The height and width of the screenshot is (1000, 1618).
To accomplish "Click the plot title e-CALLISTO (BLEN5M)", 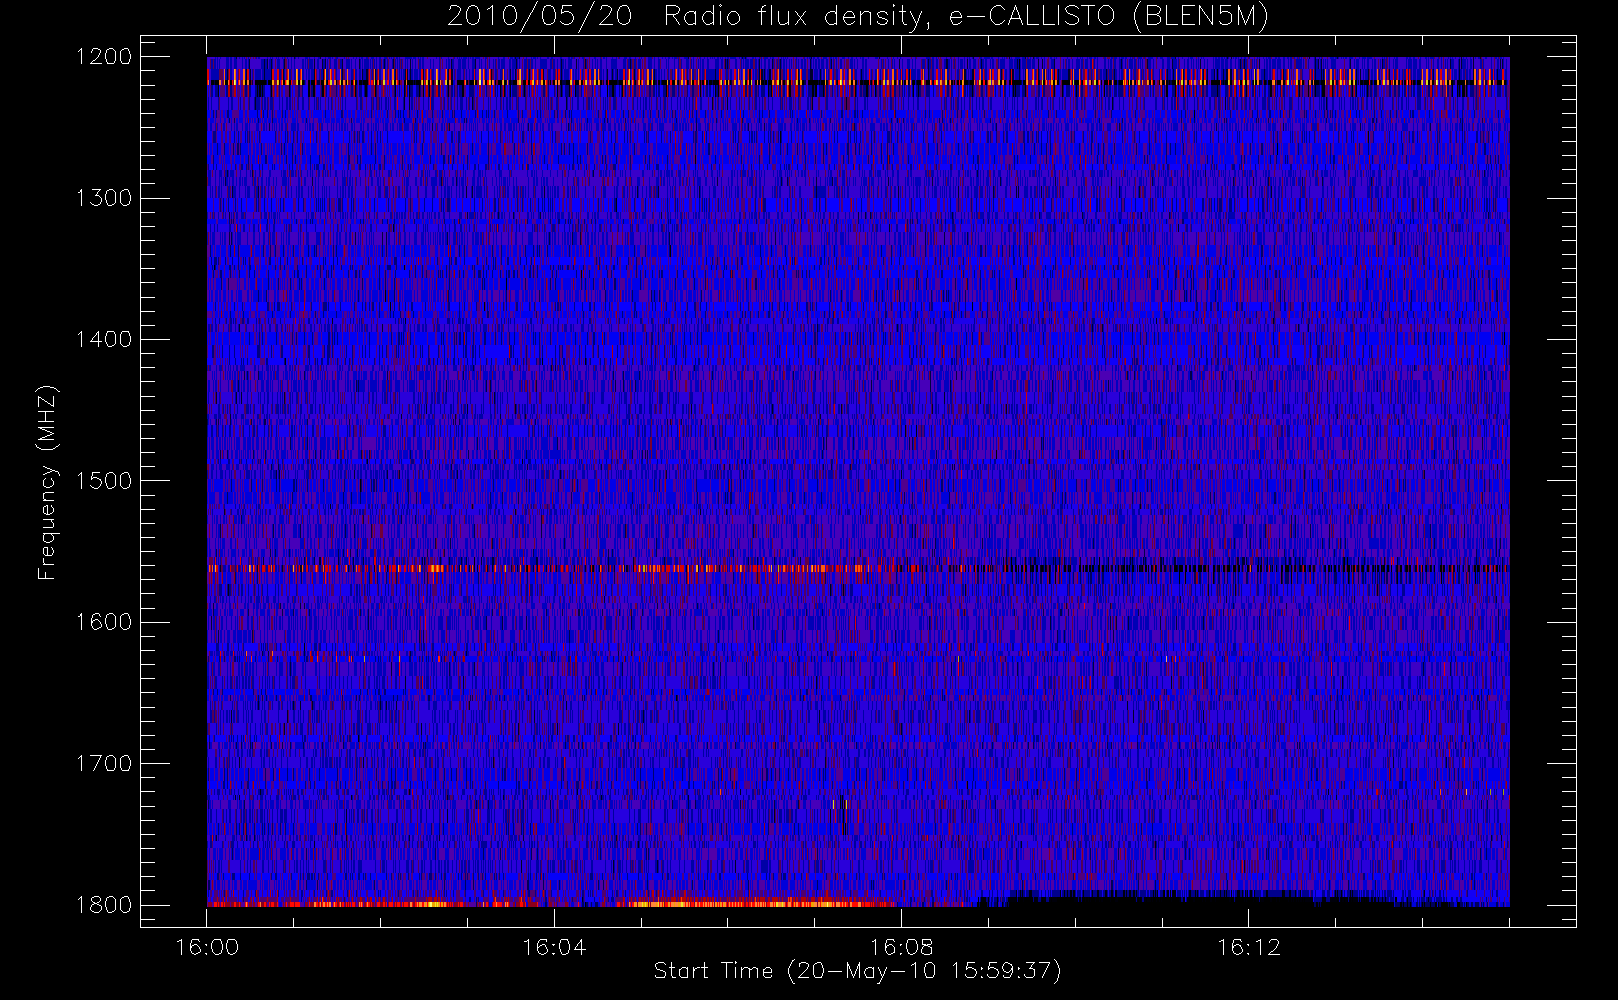I will tap(1108, 17).
